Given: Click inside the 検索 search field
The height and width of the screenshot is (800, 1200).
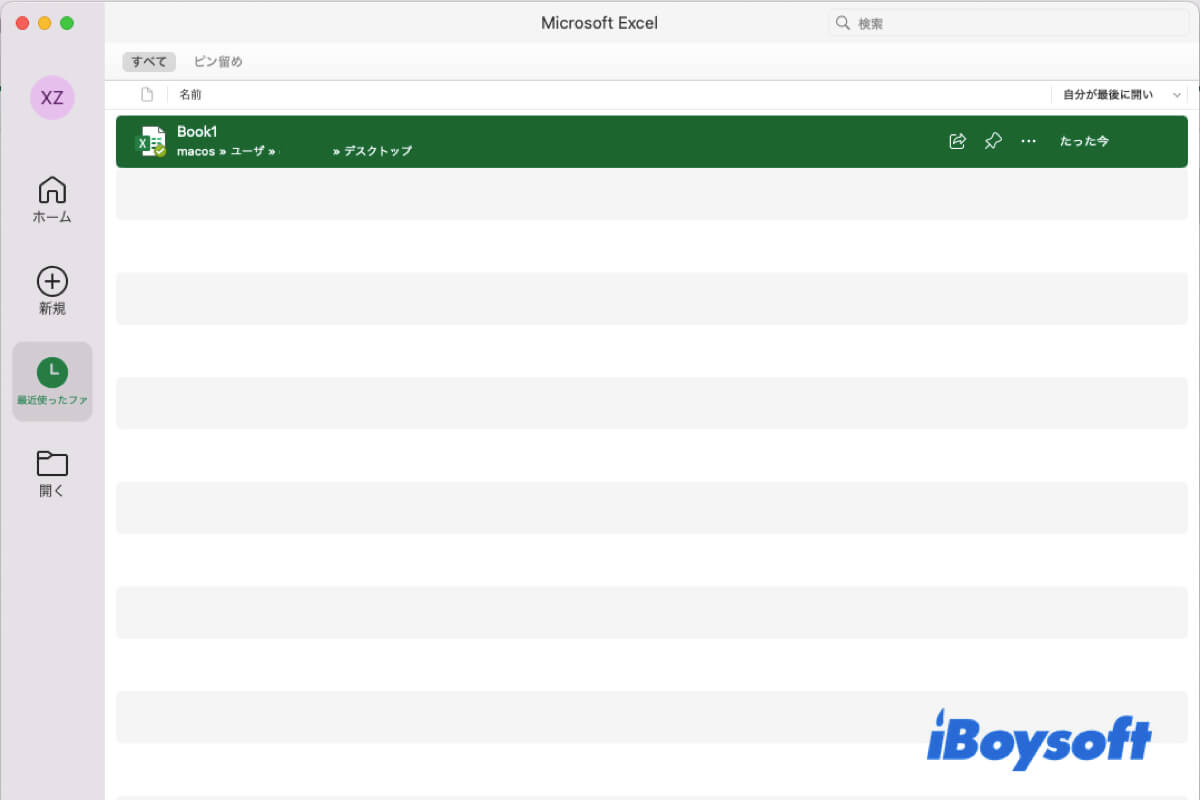Looking at the screenshot, I should [x=1000, y=22].
